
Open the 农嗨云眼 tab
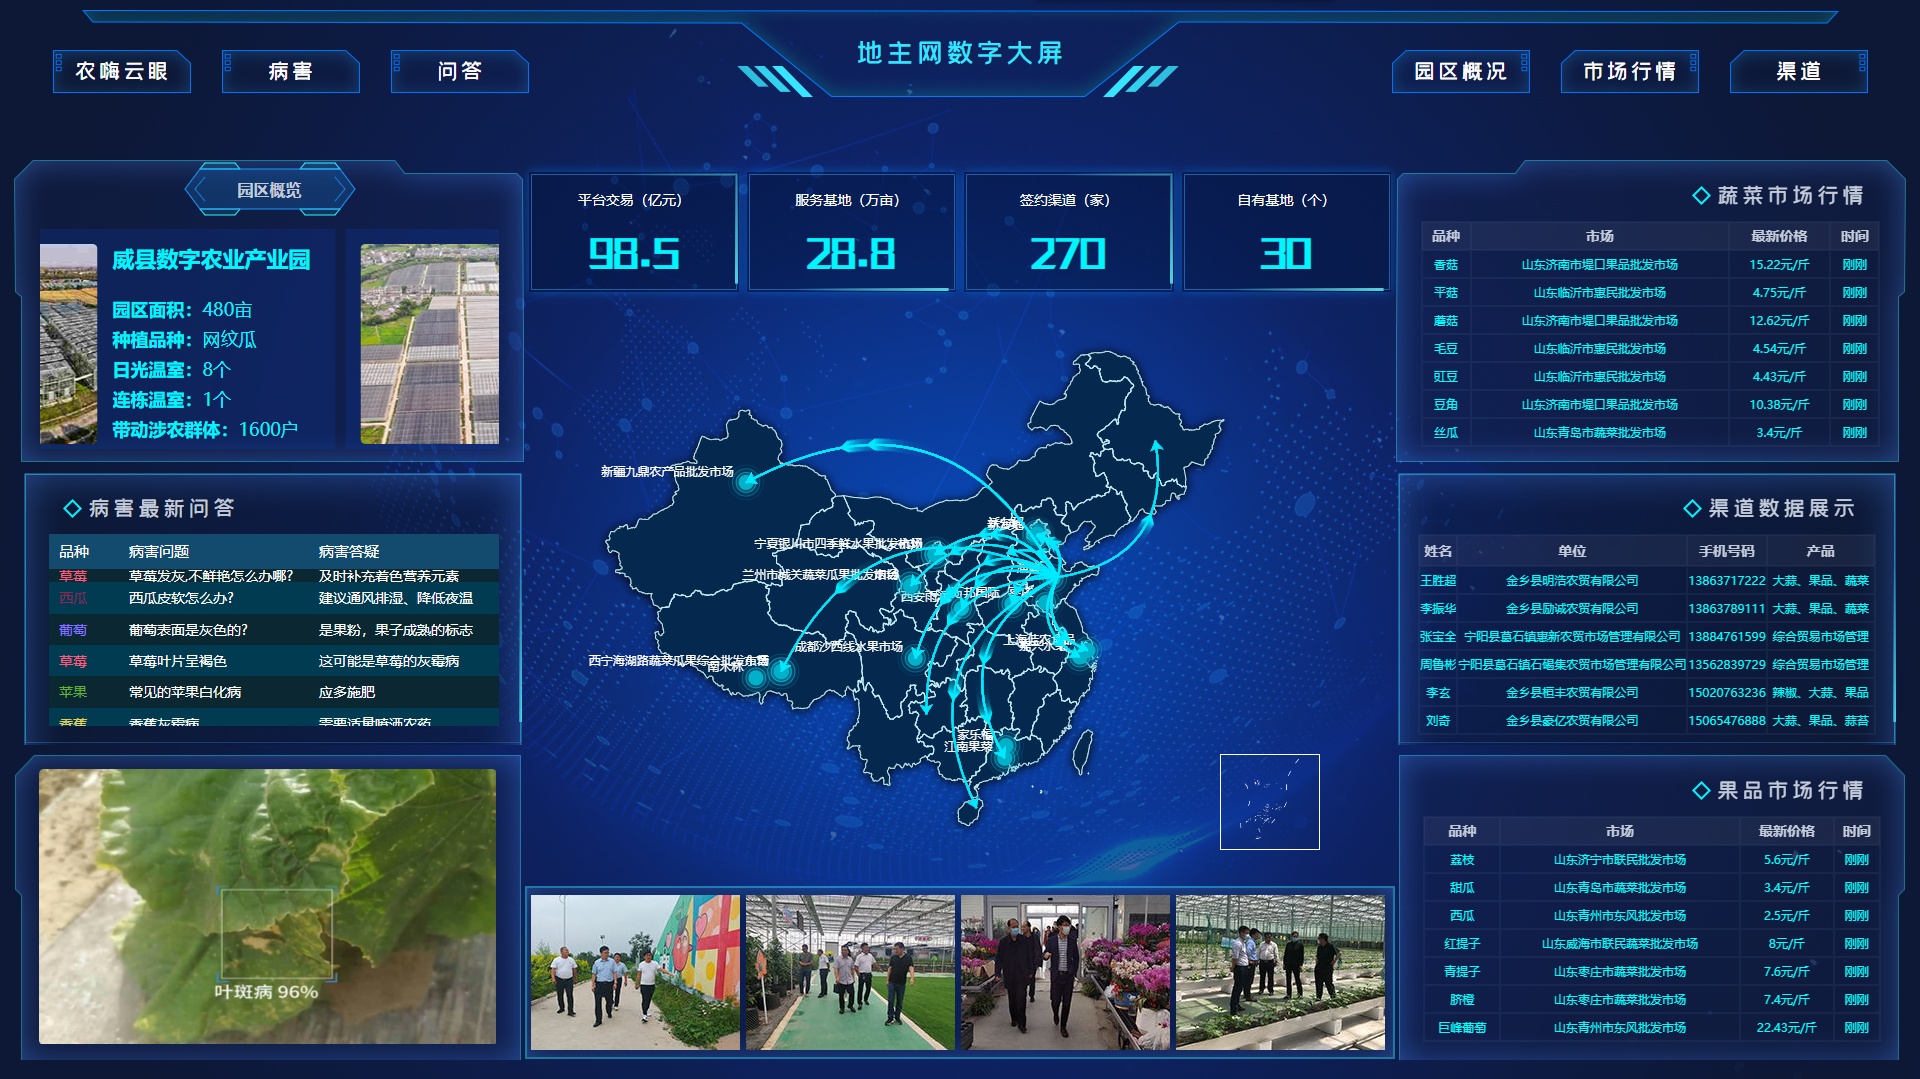click(122, 71)
